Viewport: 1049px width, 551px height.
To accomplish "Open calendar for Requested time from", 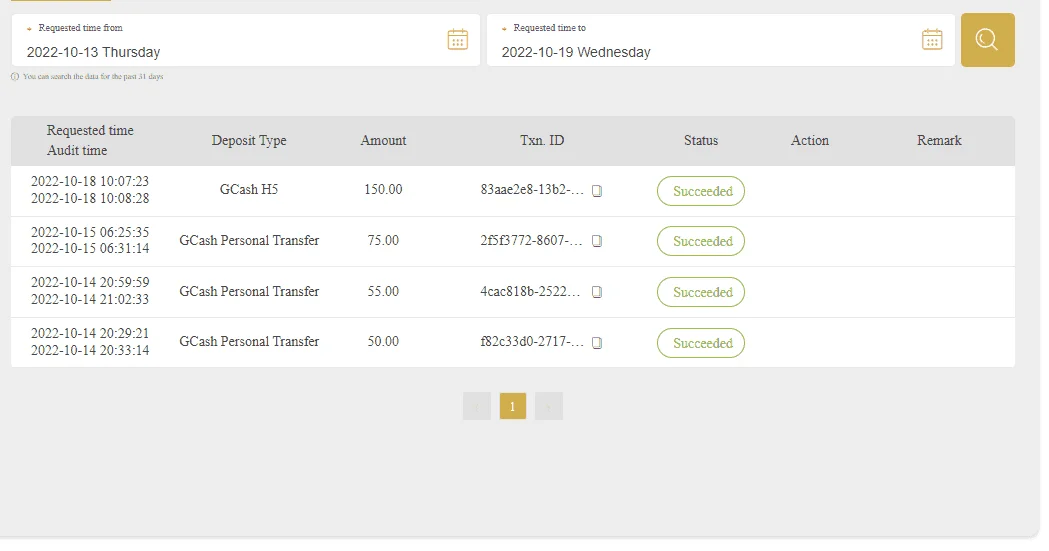I will (458, 39).
